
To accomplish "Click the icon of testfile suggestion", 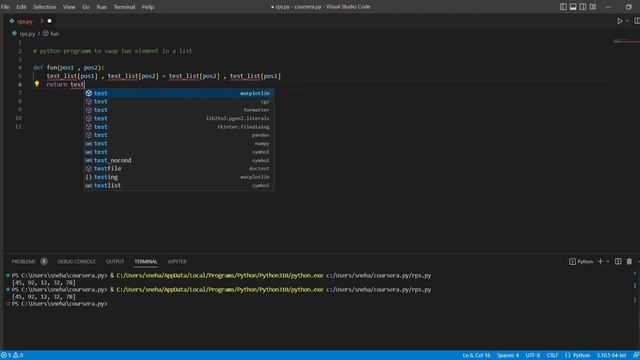I will 89,169.
